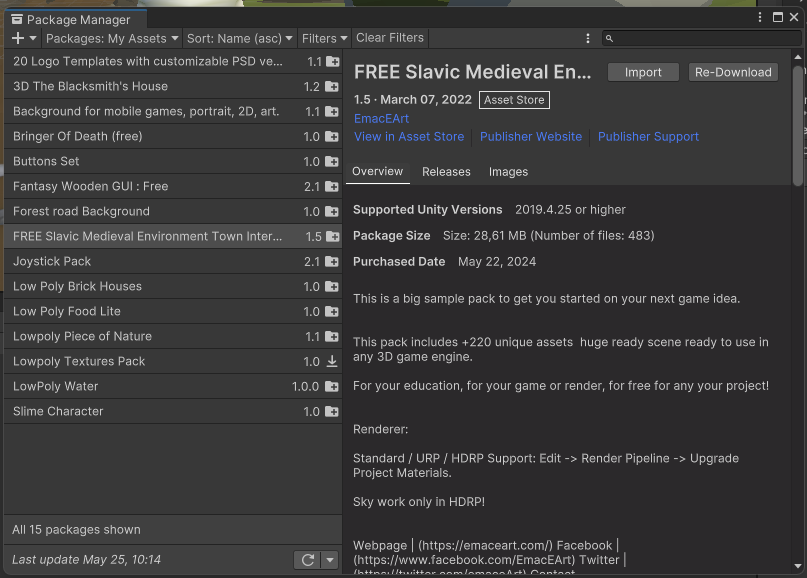Expand the refresh options dropdown arrow
This screenshot has width=807, height=578.
(x=330, y=560)
